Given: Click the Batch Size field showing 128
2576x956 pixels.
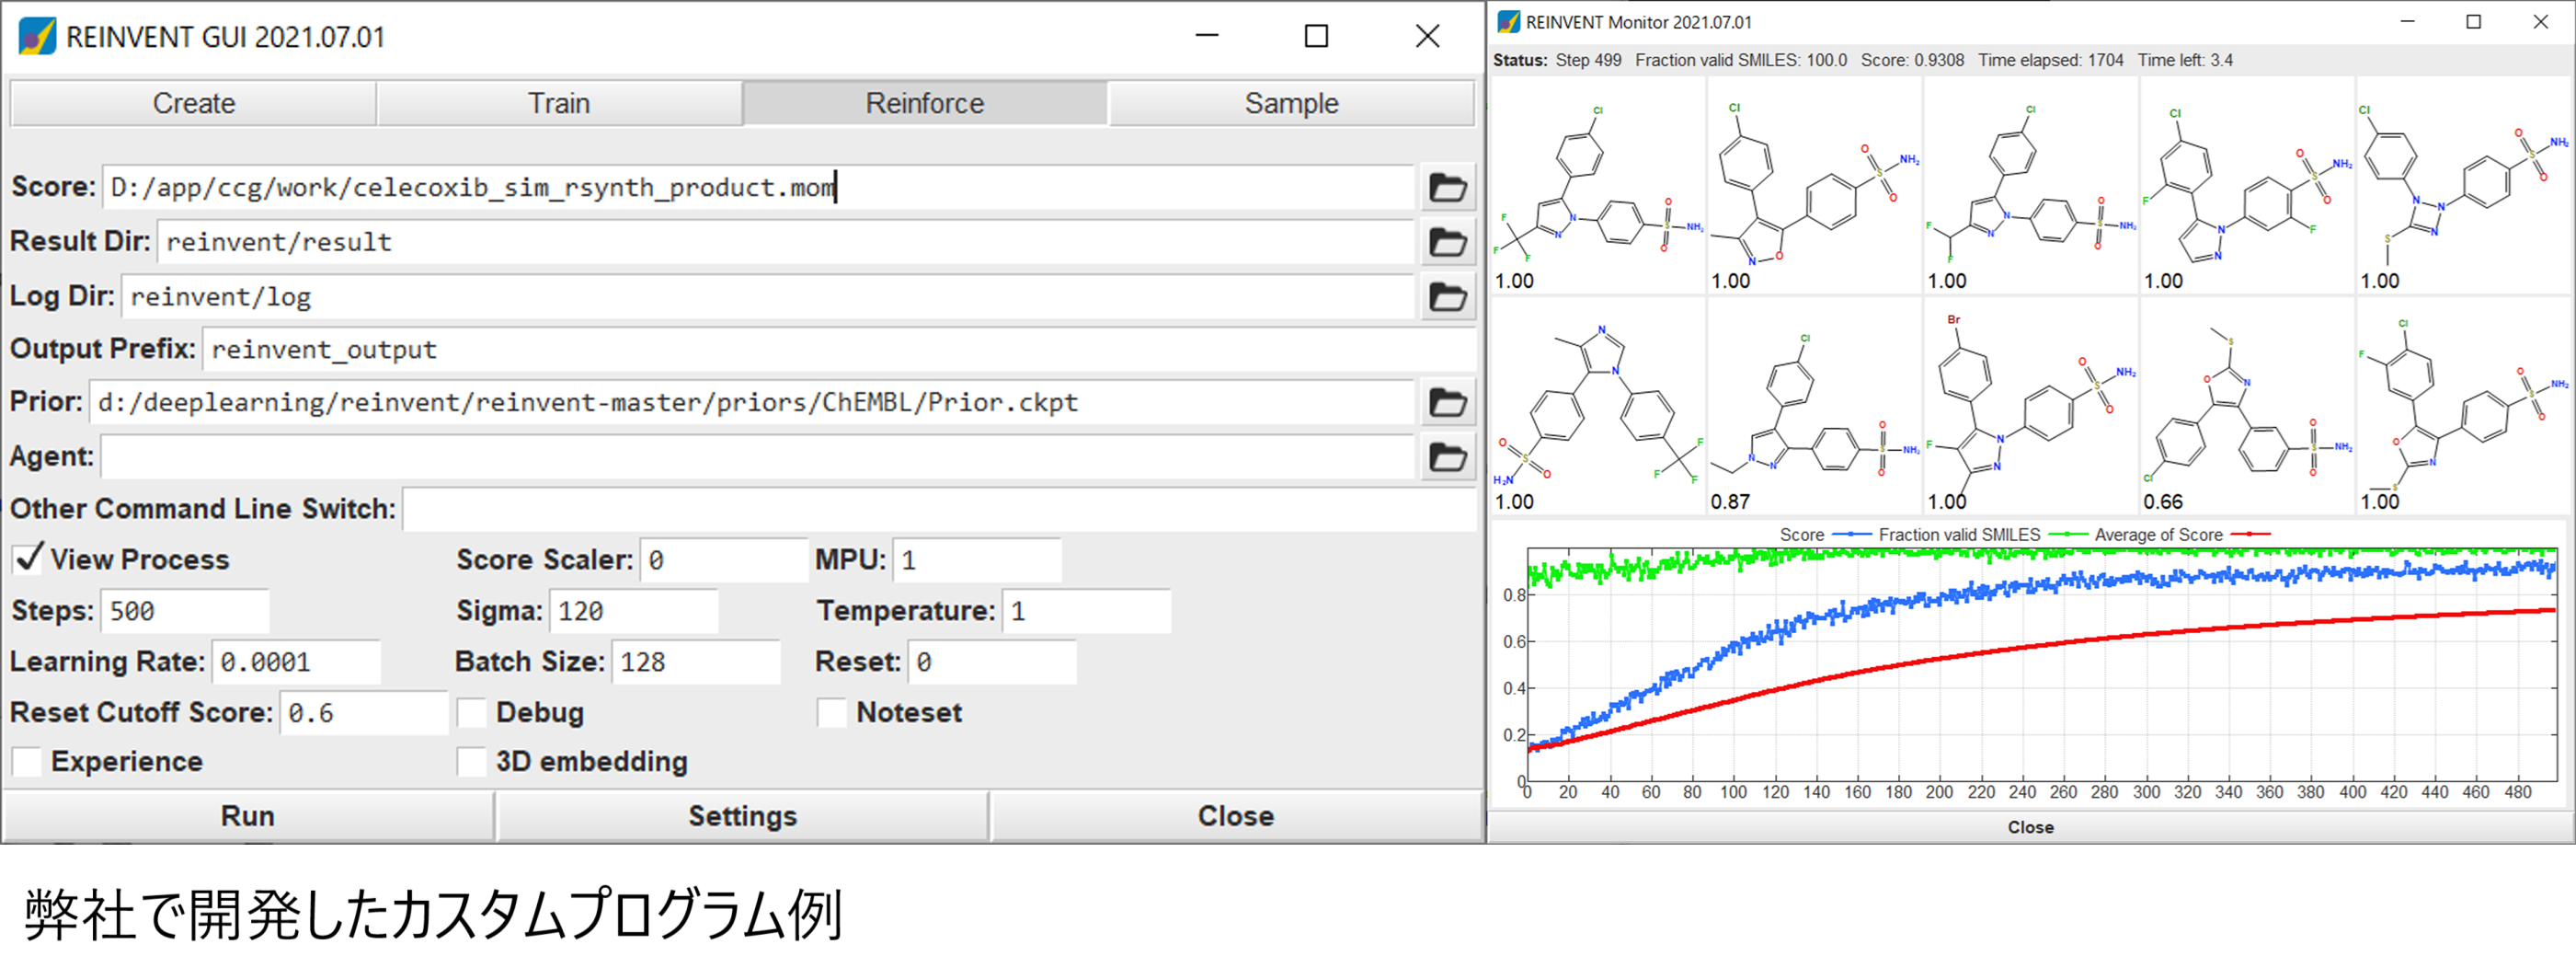Looking at the screenshot, I should pyautogui.click(x=695, y=662).
